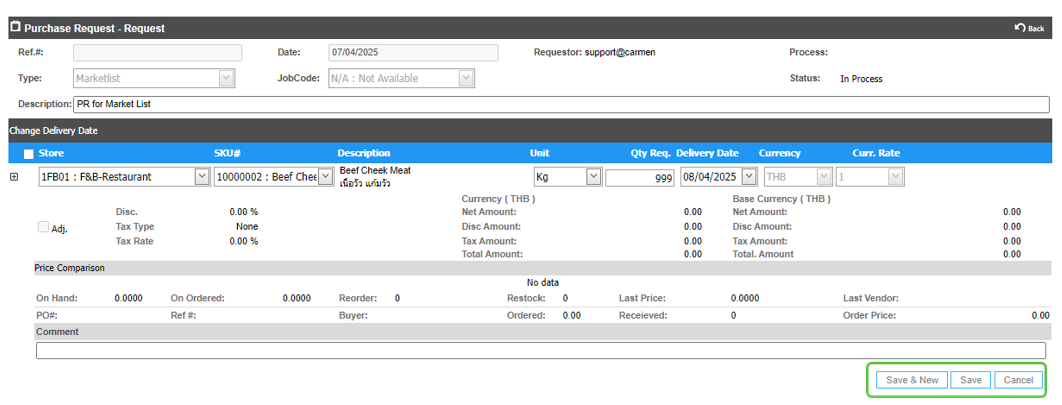The width and height of the screenshot is (1062, 405).
Task: Click the Back arrow icon
Action: tap(1020, 28)
